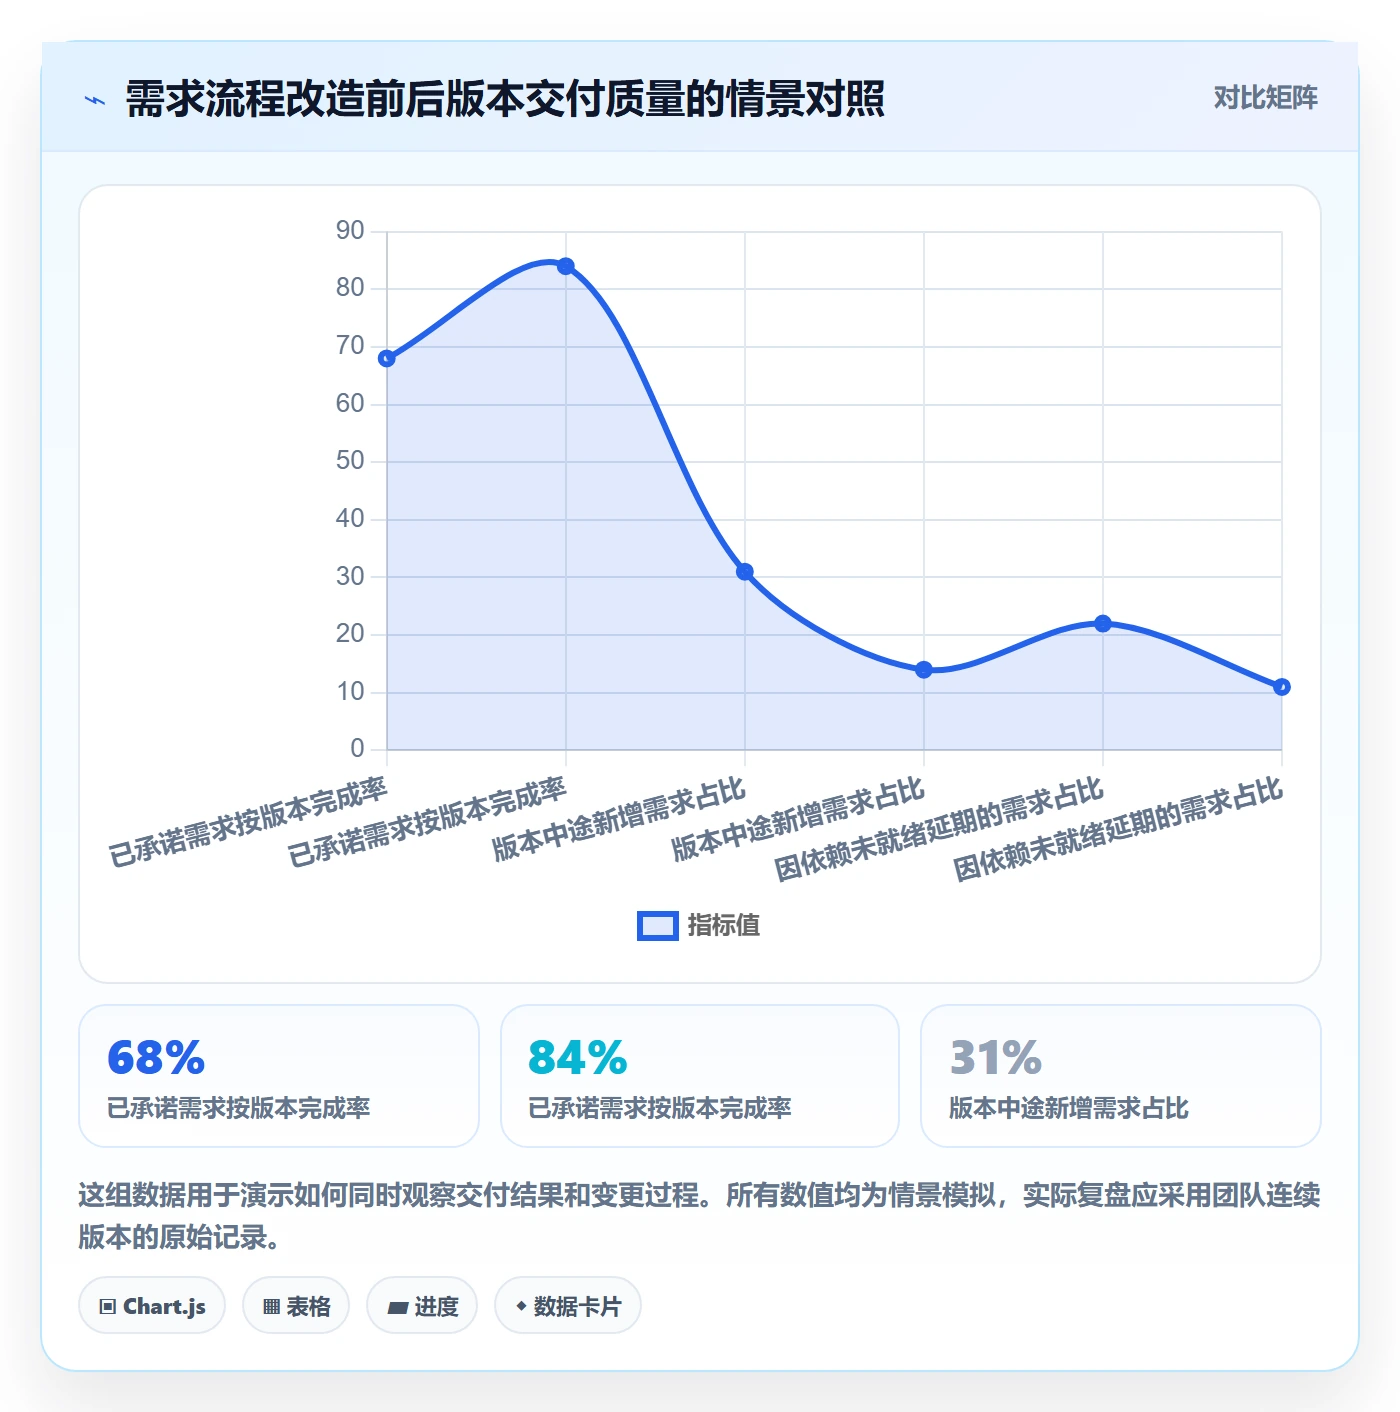1400x1412 pixels.
Task: Click the 对比矩阵 label in header
Action: (x=1265, y=97)
